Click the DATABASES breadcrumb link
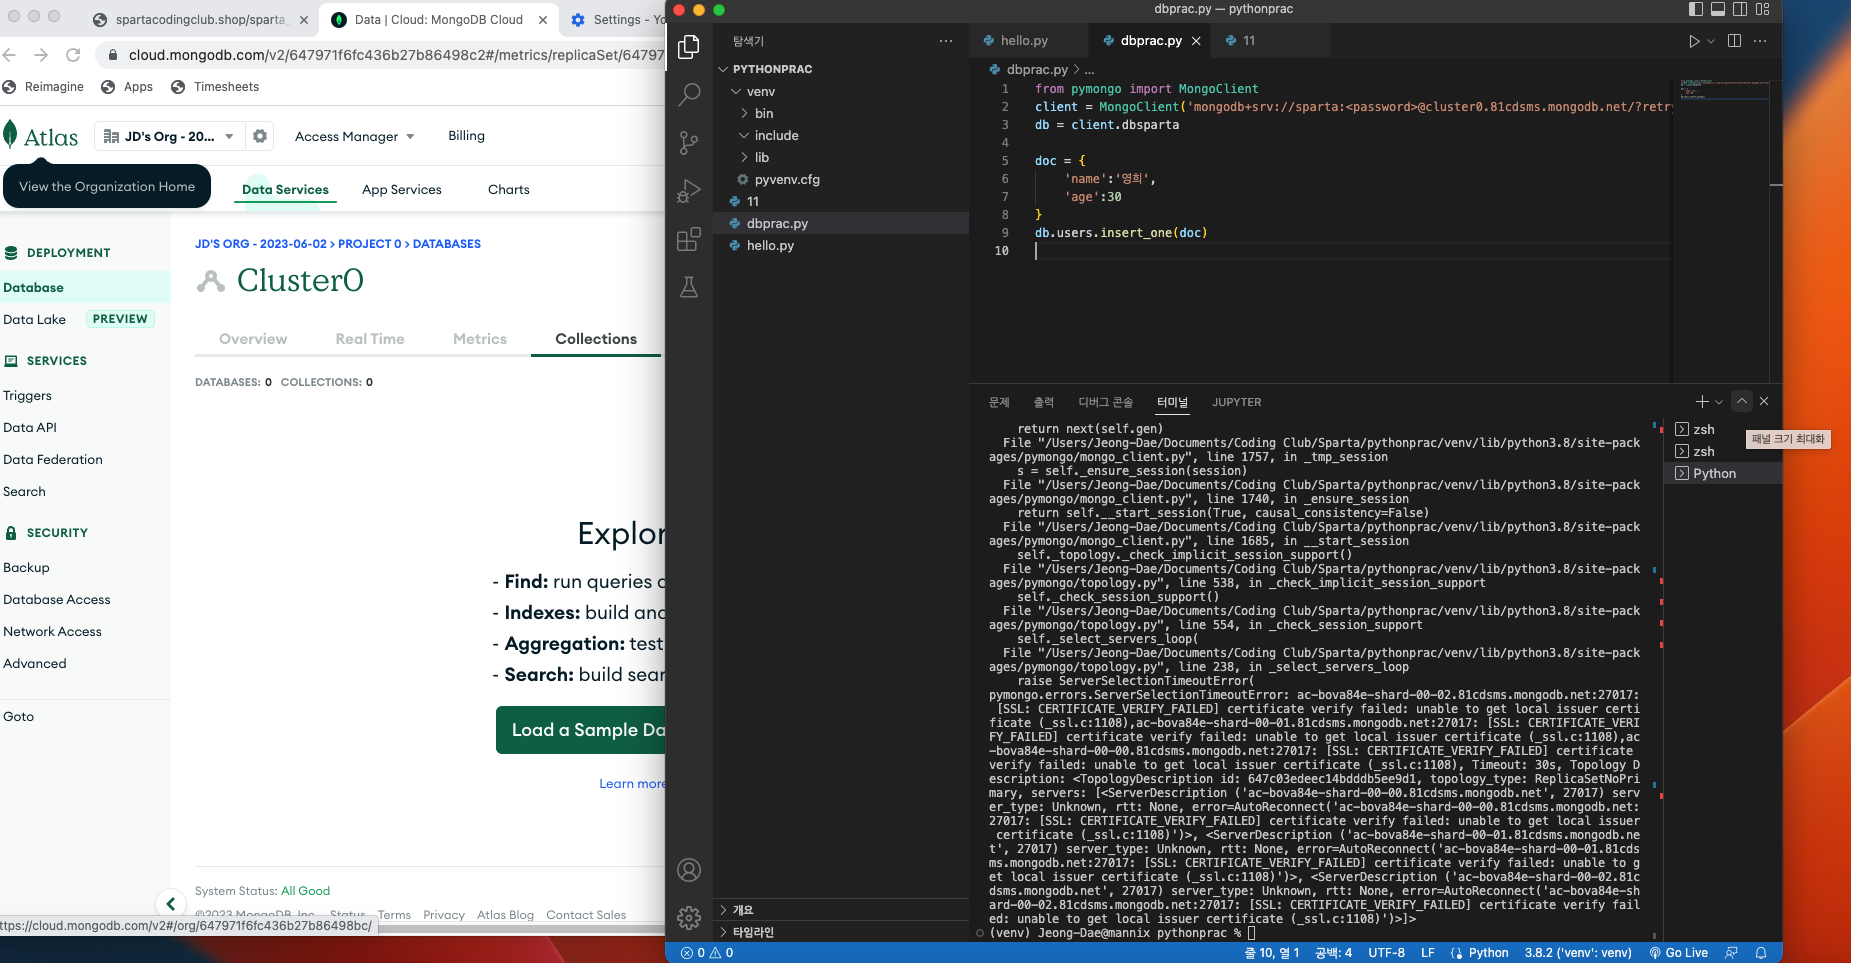Image resolution: width=1851 pixels, height=963 pixels. [447, 244]
